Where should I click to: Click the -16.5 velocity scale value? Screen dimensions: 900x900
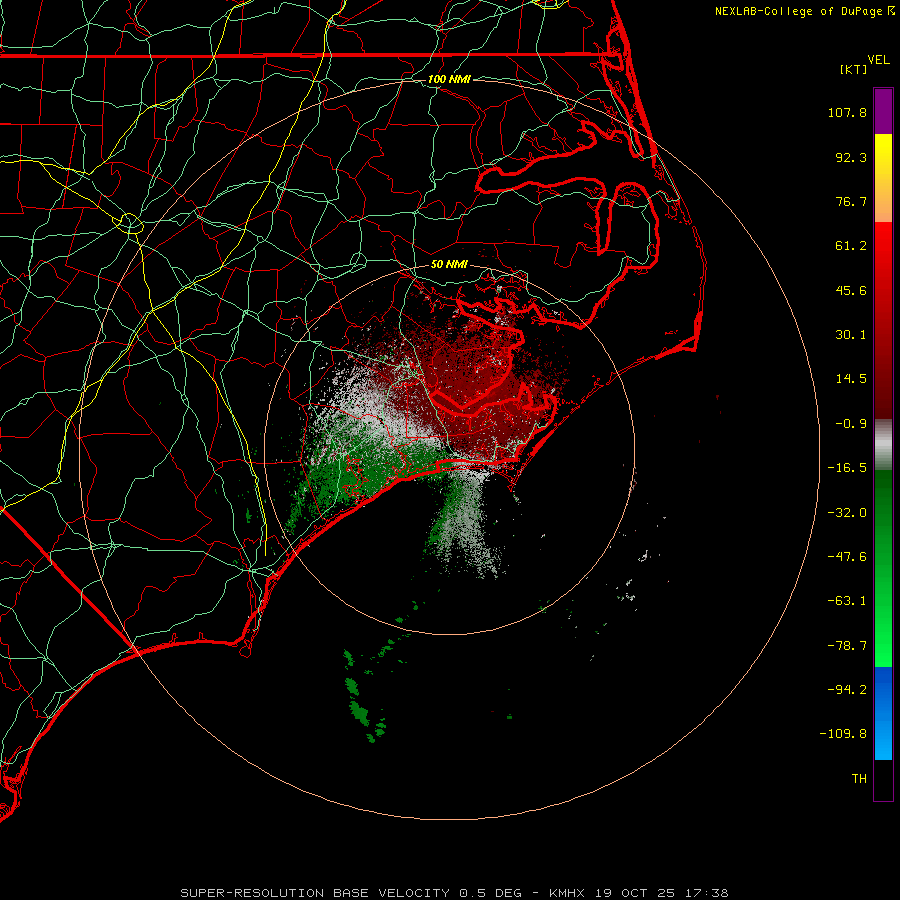coord(847,468)
